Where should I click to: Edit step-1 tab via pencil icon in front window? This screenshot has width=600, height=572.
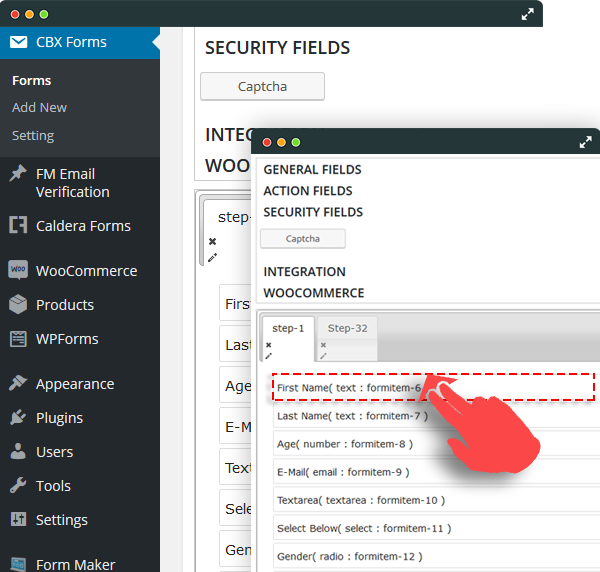coord(269,356)
